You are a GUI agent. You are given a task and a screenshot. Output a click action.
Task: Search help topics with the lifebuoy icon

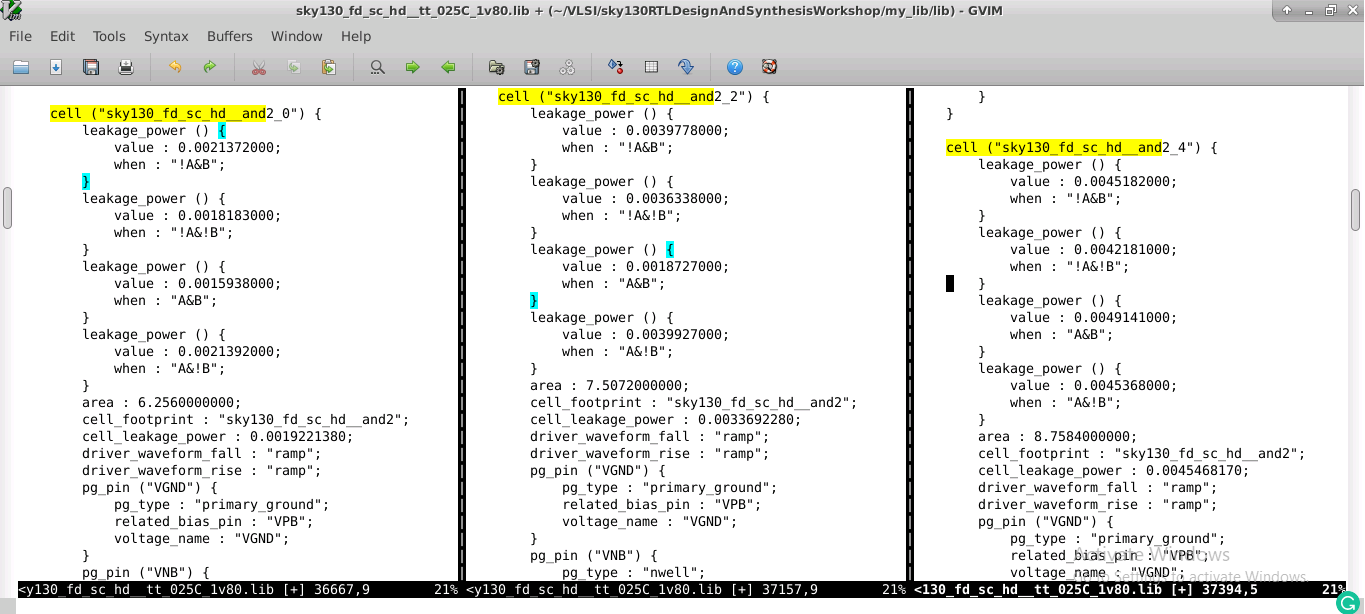tap(769, 67)
